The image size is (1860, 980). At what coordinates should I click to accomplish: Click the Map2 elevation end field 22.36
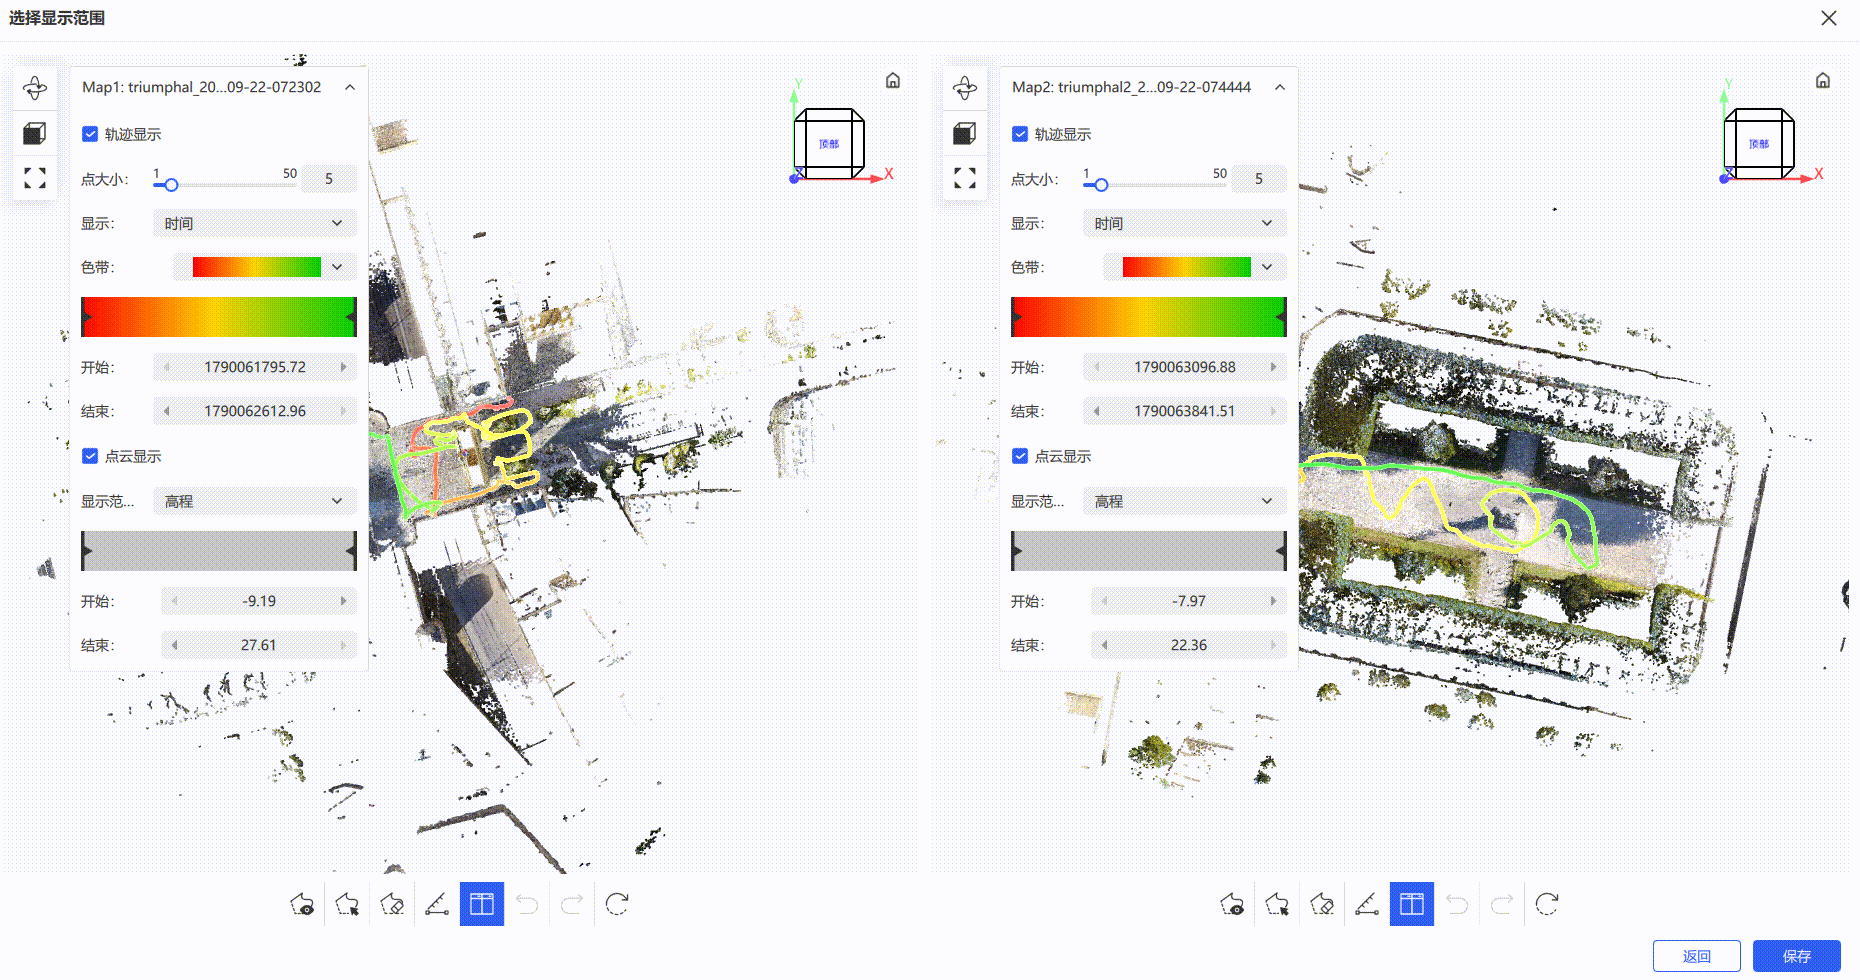click(x=1189, y=645)
